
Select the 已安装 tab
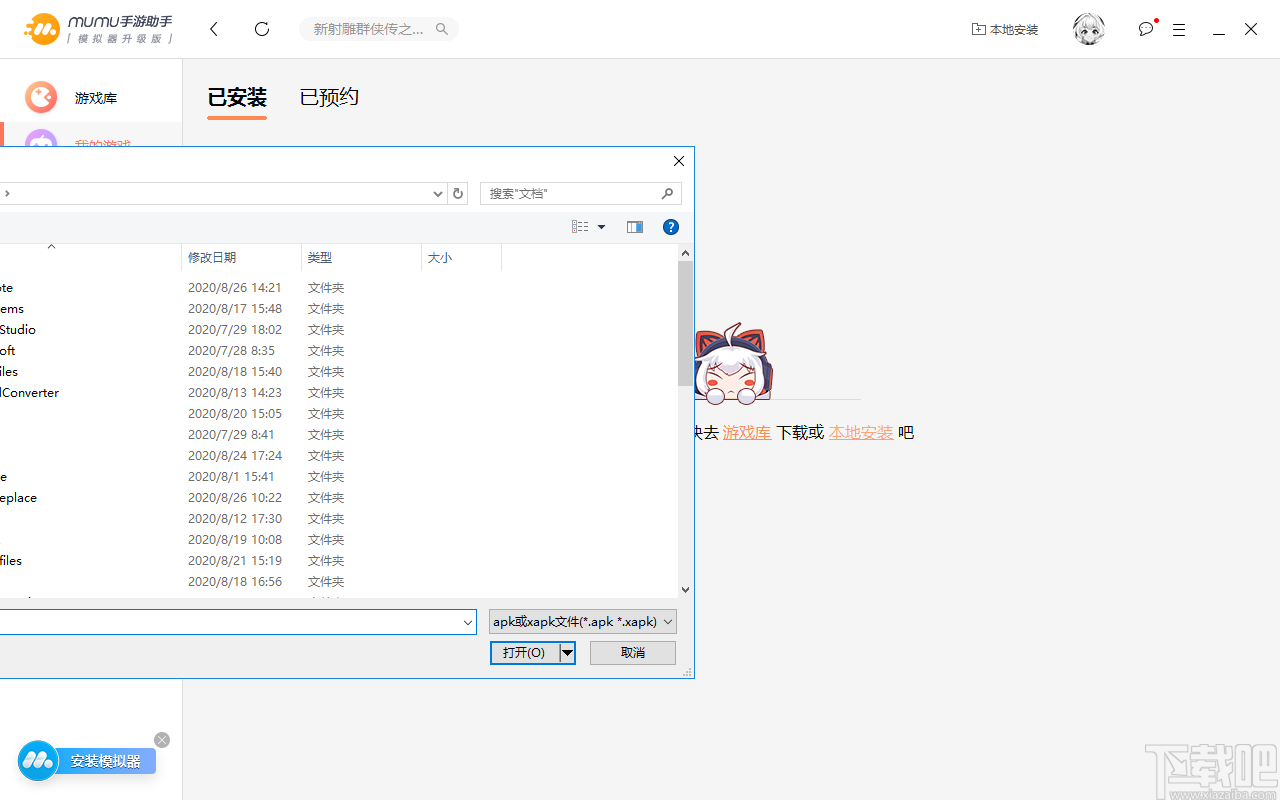coord(236,97)
